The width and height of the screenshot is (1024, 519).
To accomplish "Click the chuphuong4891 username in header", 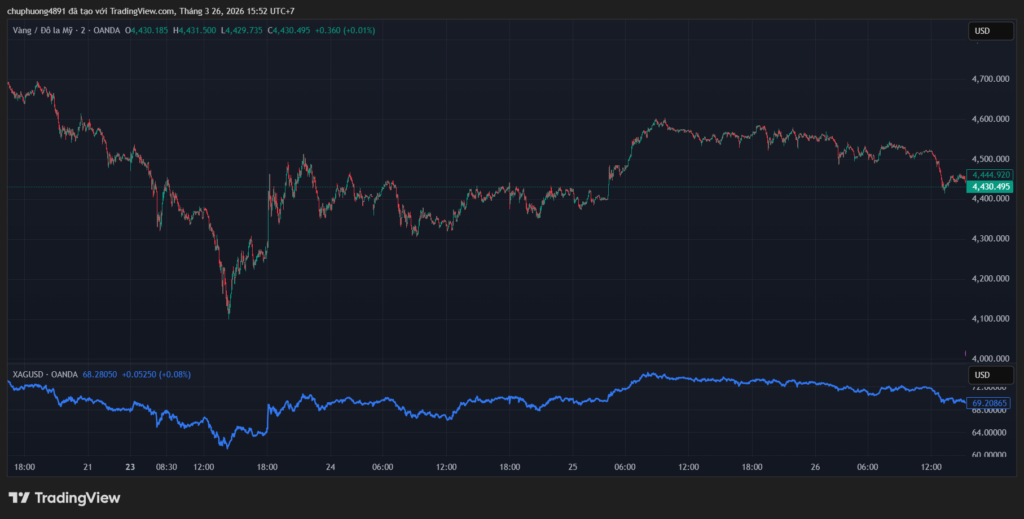I will [x=37, y=11].
